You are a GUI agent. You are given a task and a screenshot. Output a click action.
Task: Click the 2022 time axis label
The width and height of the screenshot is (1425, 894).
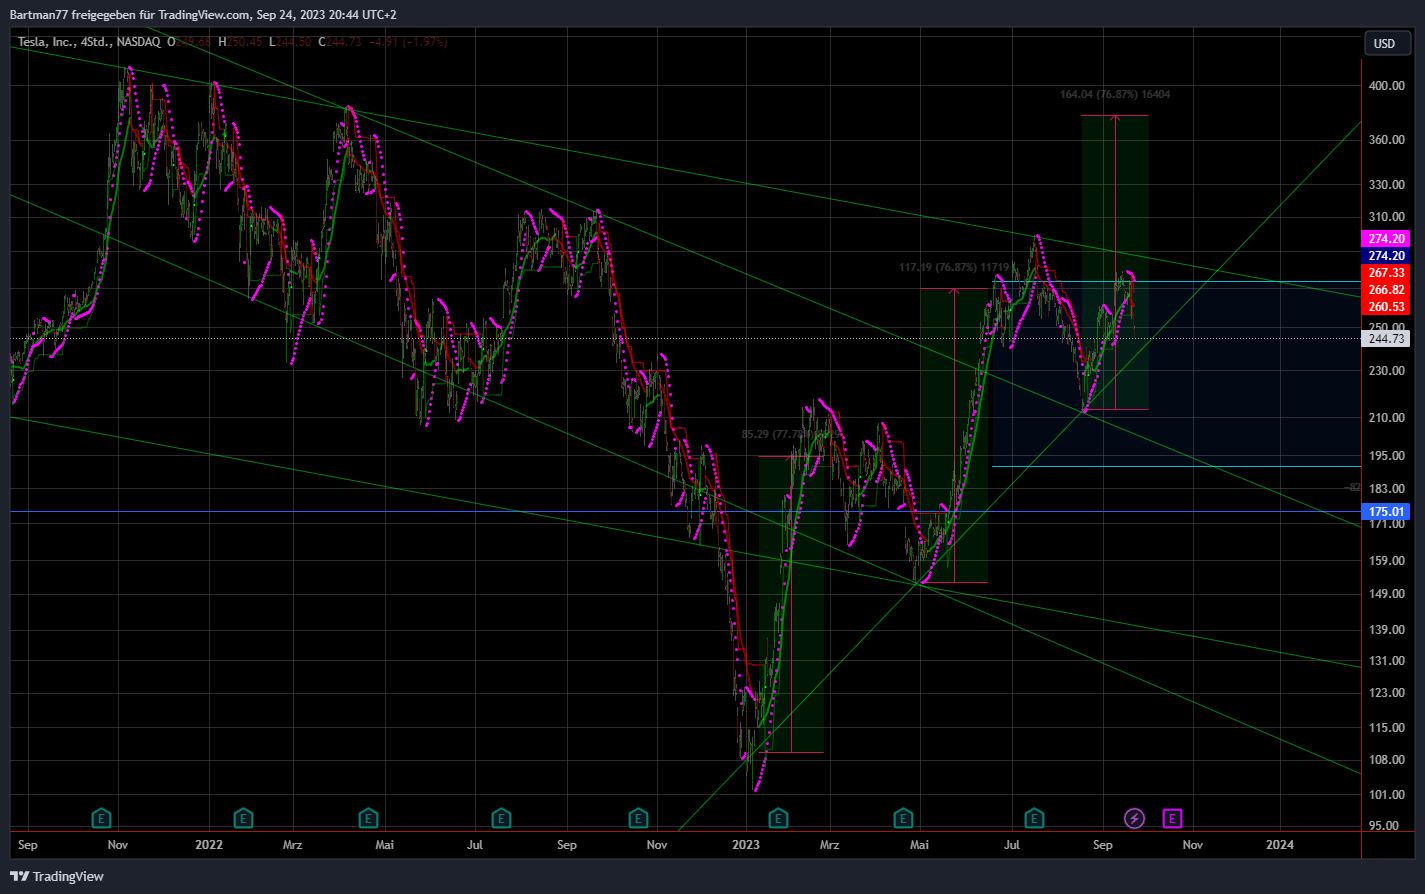209,845
